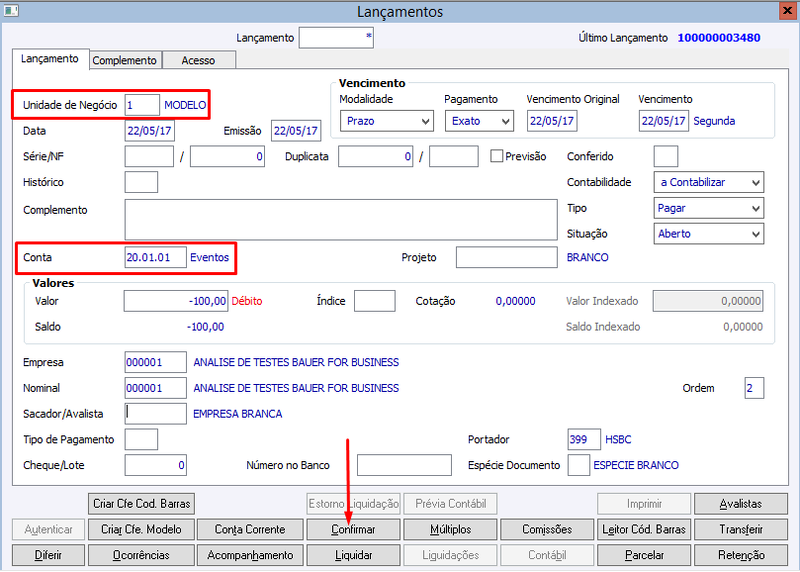
Task: Open the Tipo dropdown showing Pagar
Action: [x=709, y=208]
